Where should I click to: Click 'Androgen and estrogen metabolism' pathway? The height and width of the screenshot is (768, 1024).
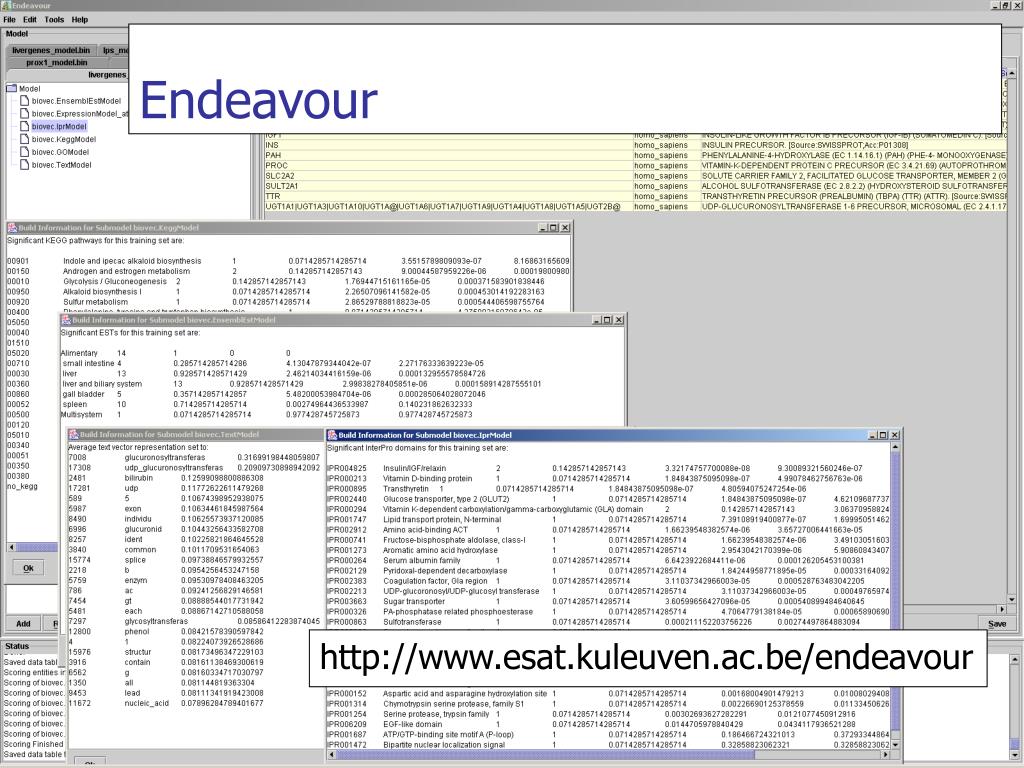tap(127, 271)
